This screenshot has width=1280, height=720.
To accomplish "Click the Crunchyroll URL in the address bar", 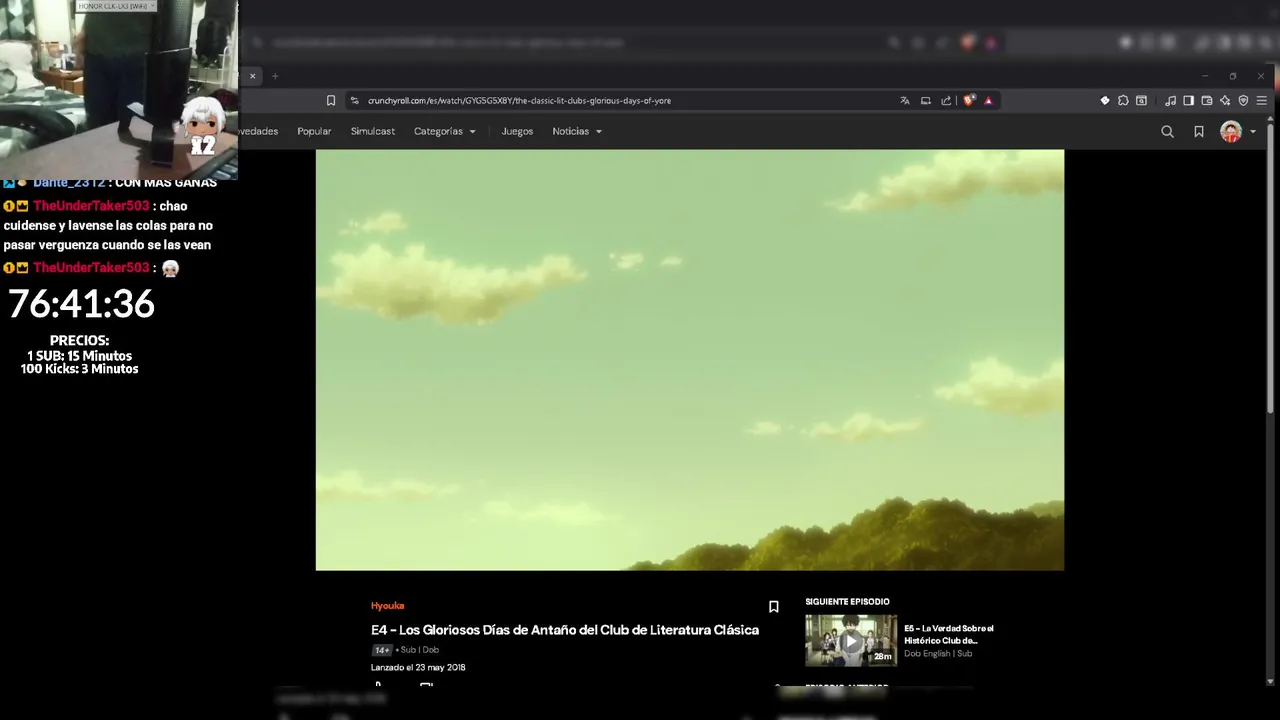I will pos(519,100).
